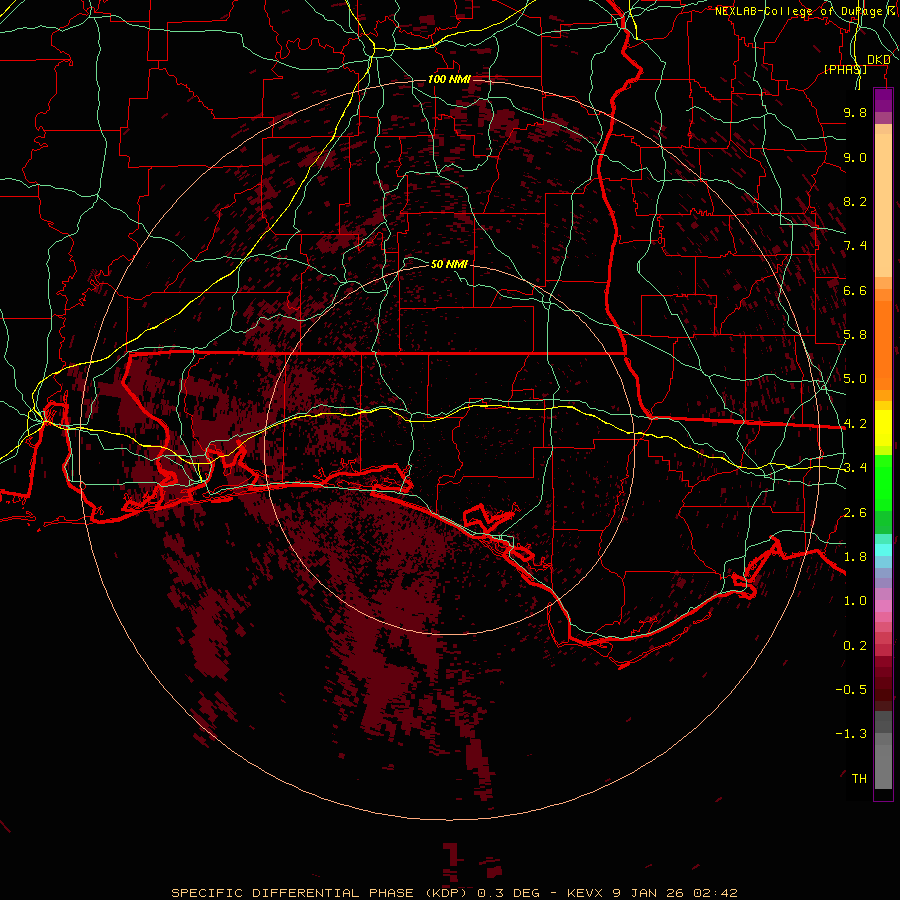Click the 0.2 legend value
The width and height of the screenshot is (900, 900).
click(x=855, y=646)
